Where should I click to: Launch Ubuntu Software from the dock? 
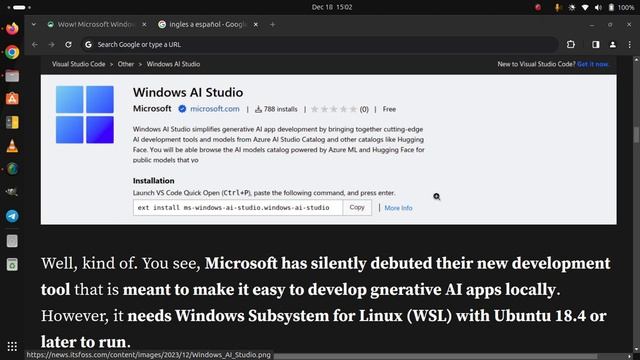pyautogui.click(x=12, y=99)
